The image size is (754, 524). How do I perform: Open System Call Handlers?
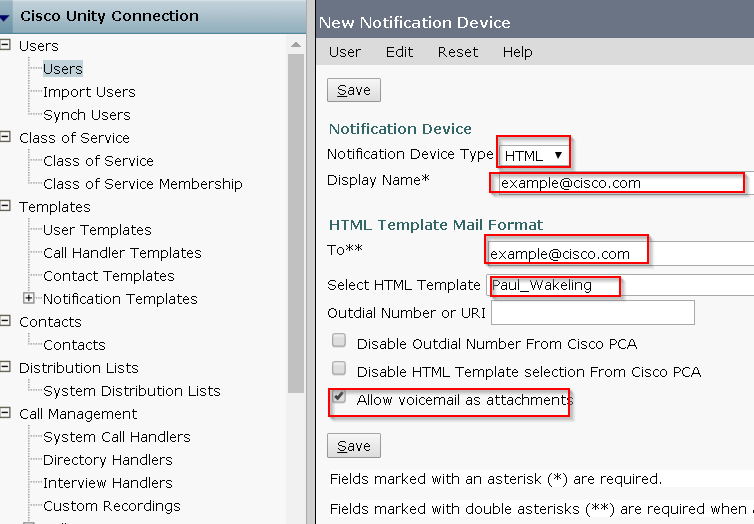pos(117,437)
